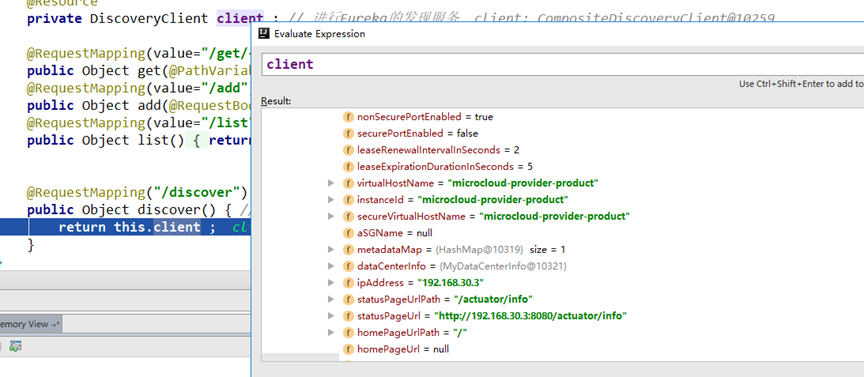Select the virtualHostName field icon
Image resolution: width=864 pixels, height=377 pixels.
click(x=348, y=183)
